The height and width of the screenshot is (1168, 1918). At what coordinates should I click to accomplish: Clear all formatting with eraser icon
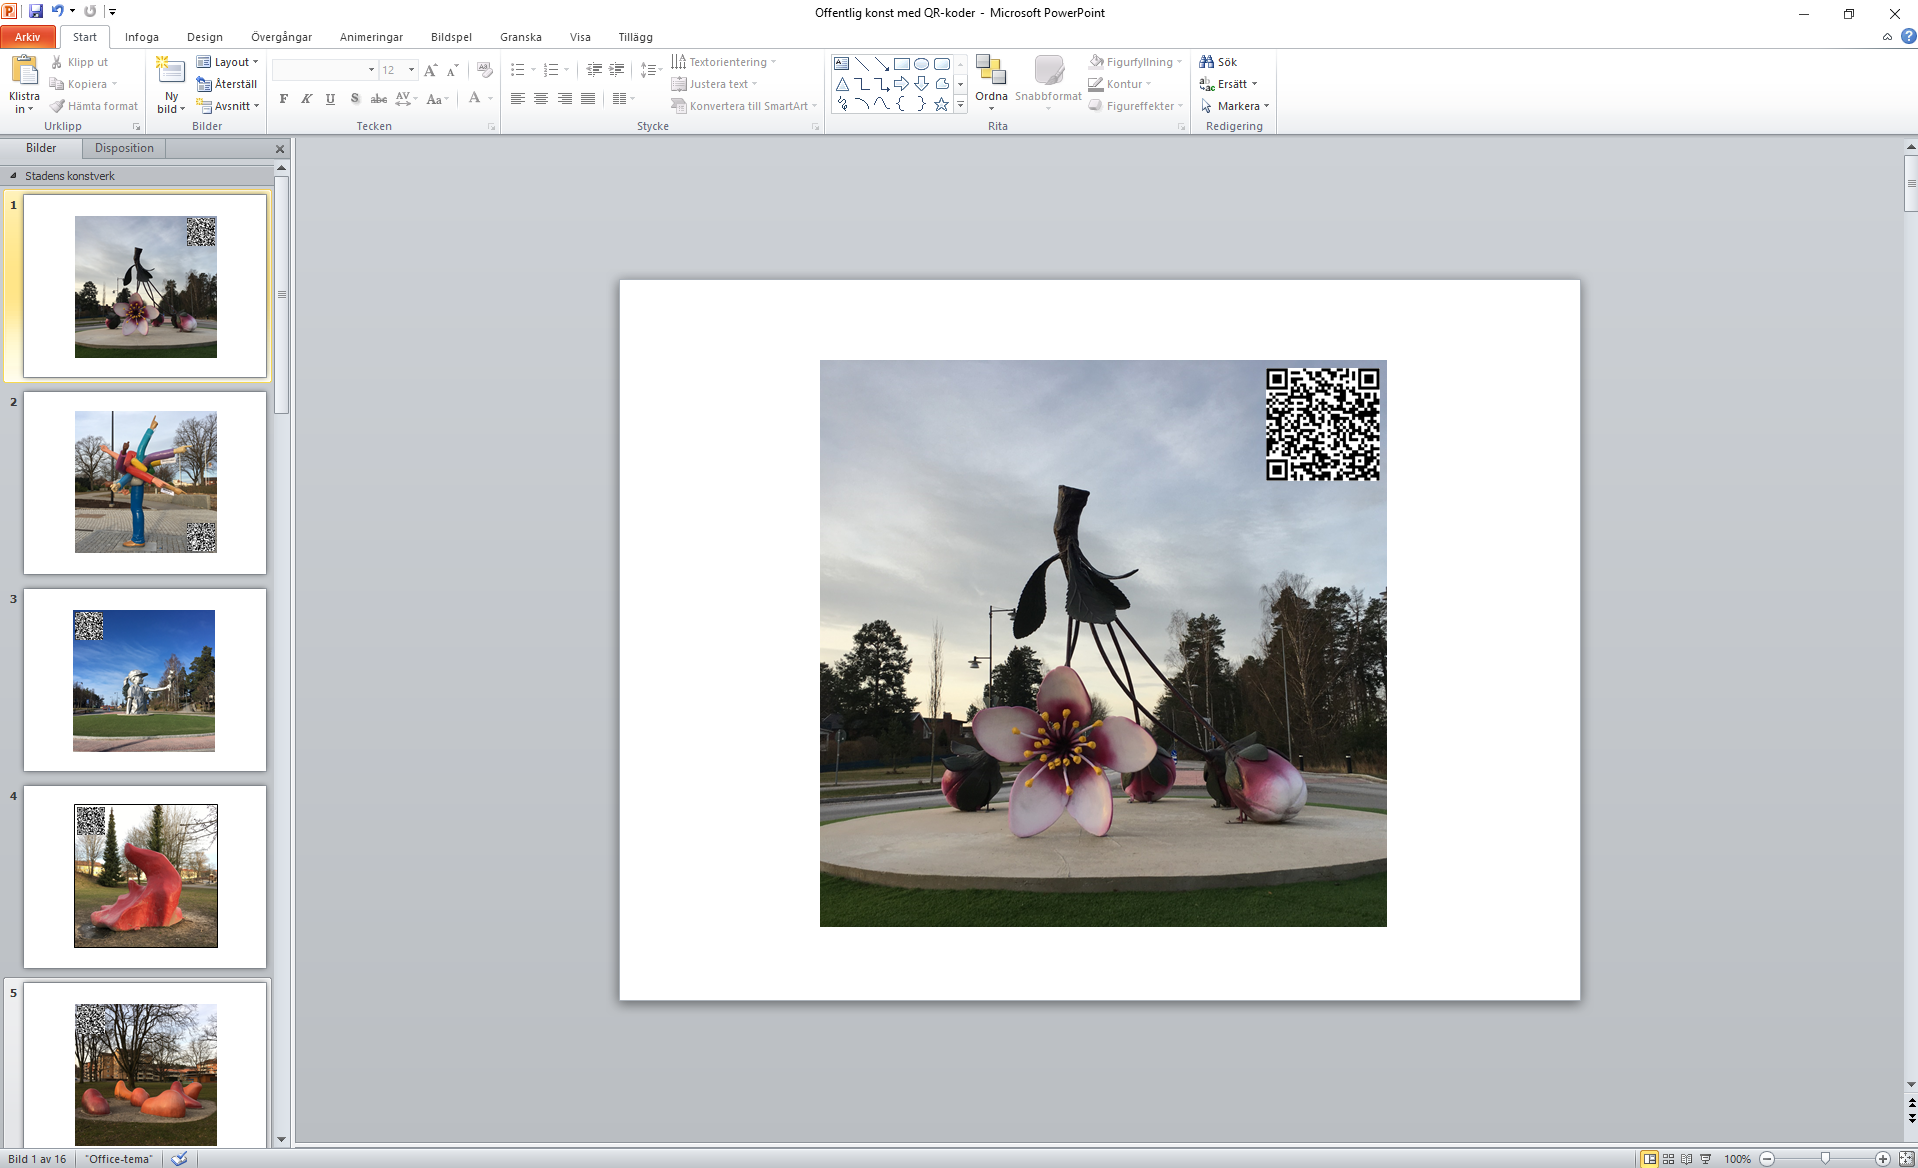click(485, 70)
